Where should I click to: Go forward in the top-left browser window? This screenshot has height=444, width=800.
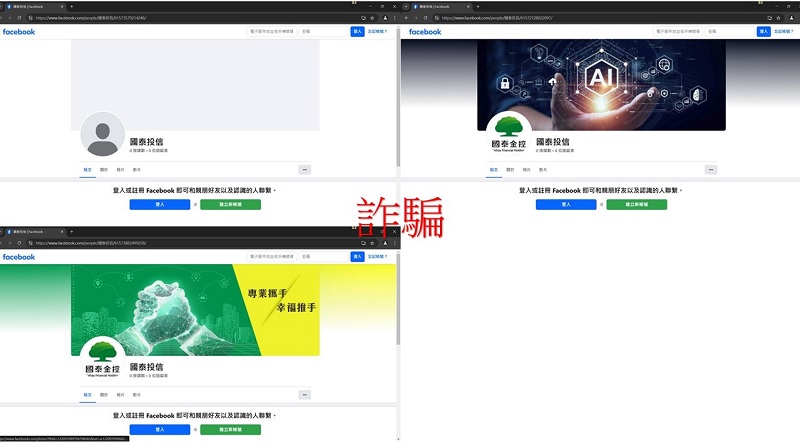click(x=10, y=18)
